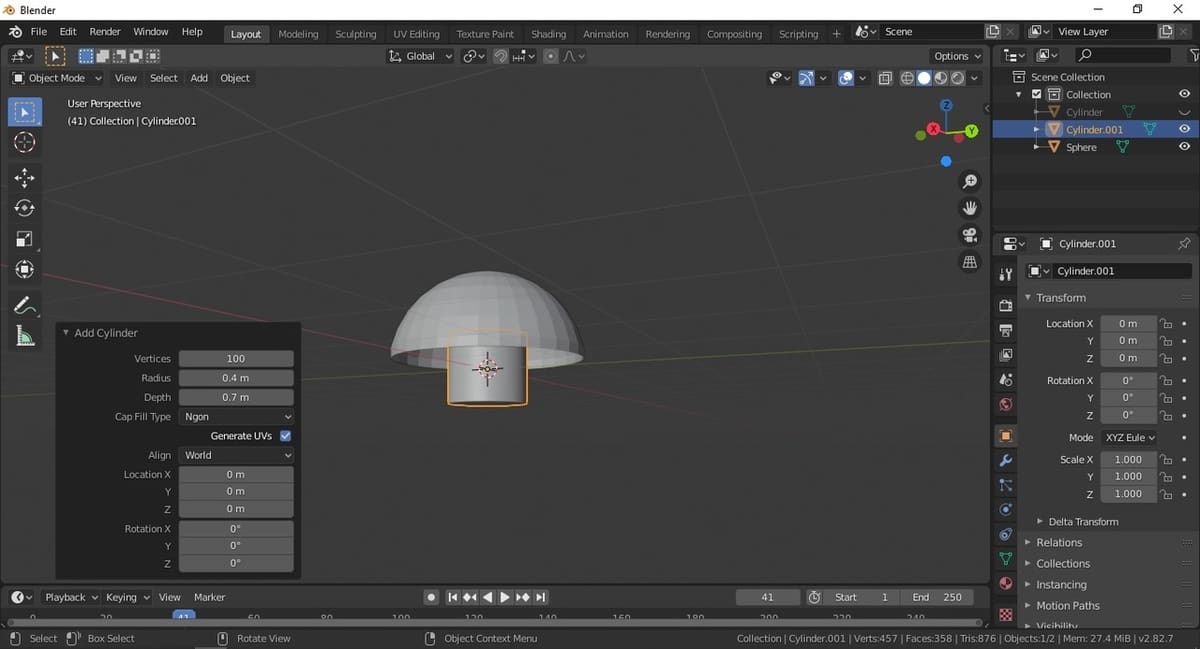Switch to the Sculpting workspace tab
This screenshot has height=649, width=1200.
356,34
